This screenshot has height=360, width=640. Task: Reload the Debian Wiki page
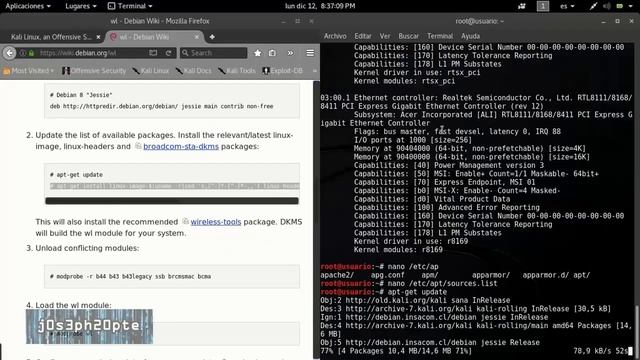pos(168,53)
